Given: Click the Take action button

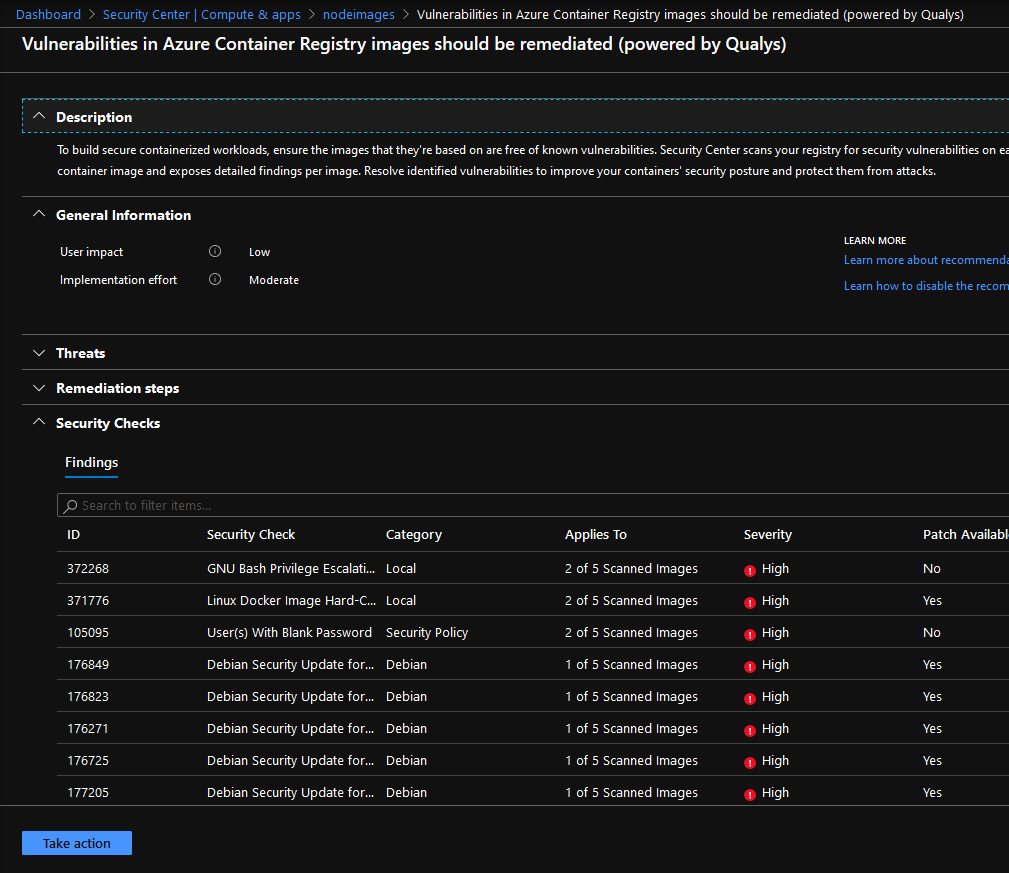Looking at the screenshot, I should coord(77,843).
